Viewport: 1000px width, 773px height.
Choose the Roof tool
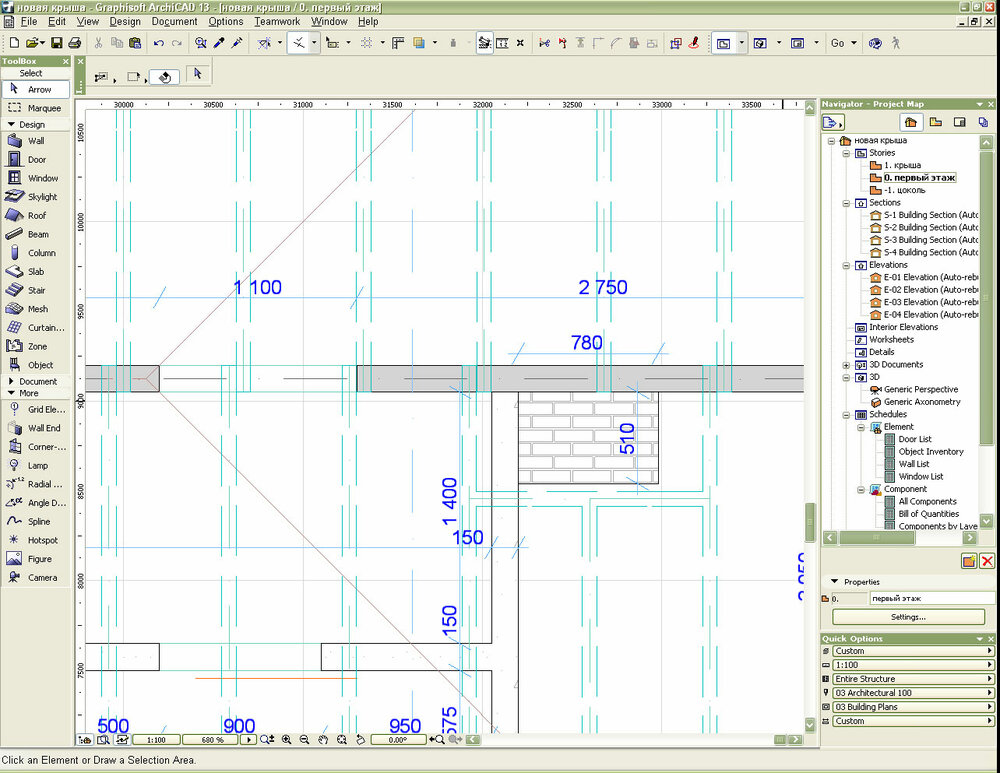coord(36,215)
